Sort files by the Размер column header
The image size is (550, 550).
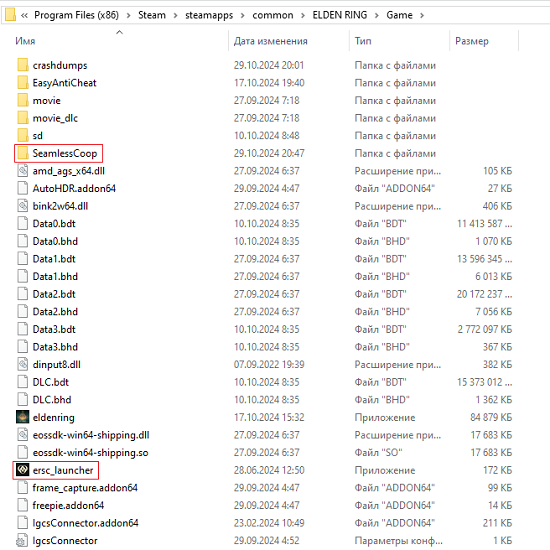471,41
